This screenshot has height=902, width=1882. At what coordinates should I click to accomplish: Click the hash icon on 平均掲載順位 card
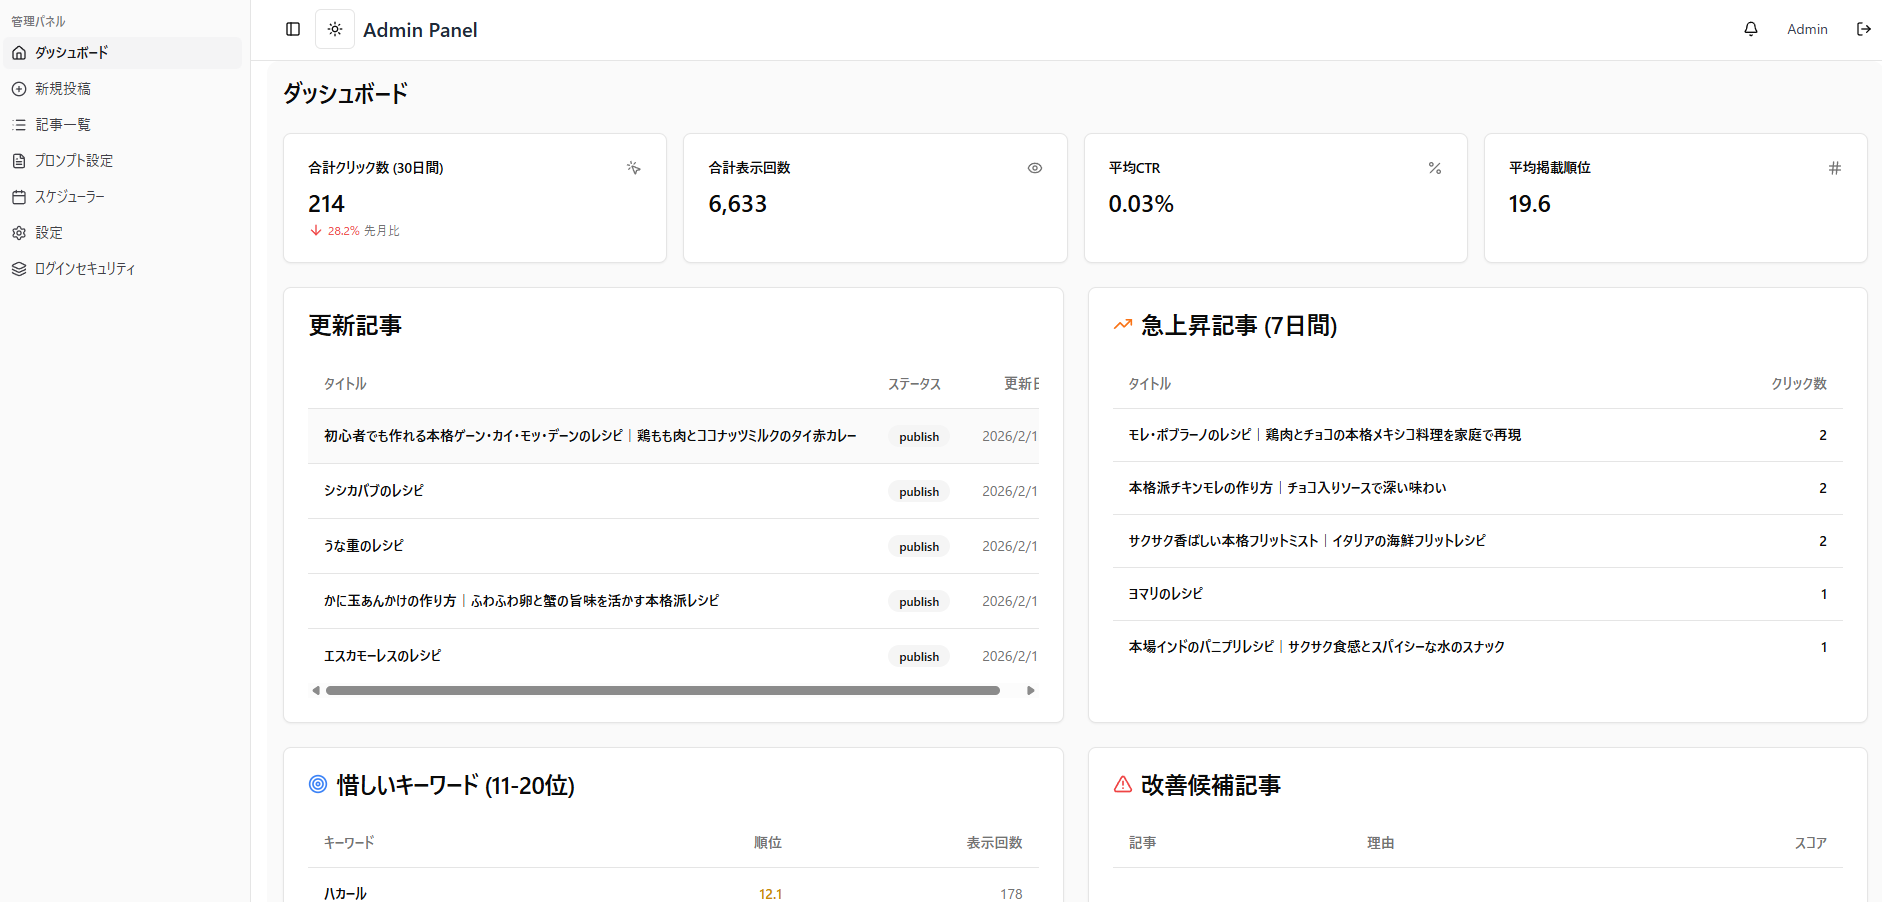click(x=1834, y=168)
